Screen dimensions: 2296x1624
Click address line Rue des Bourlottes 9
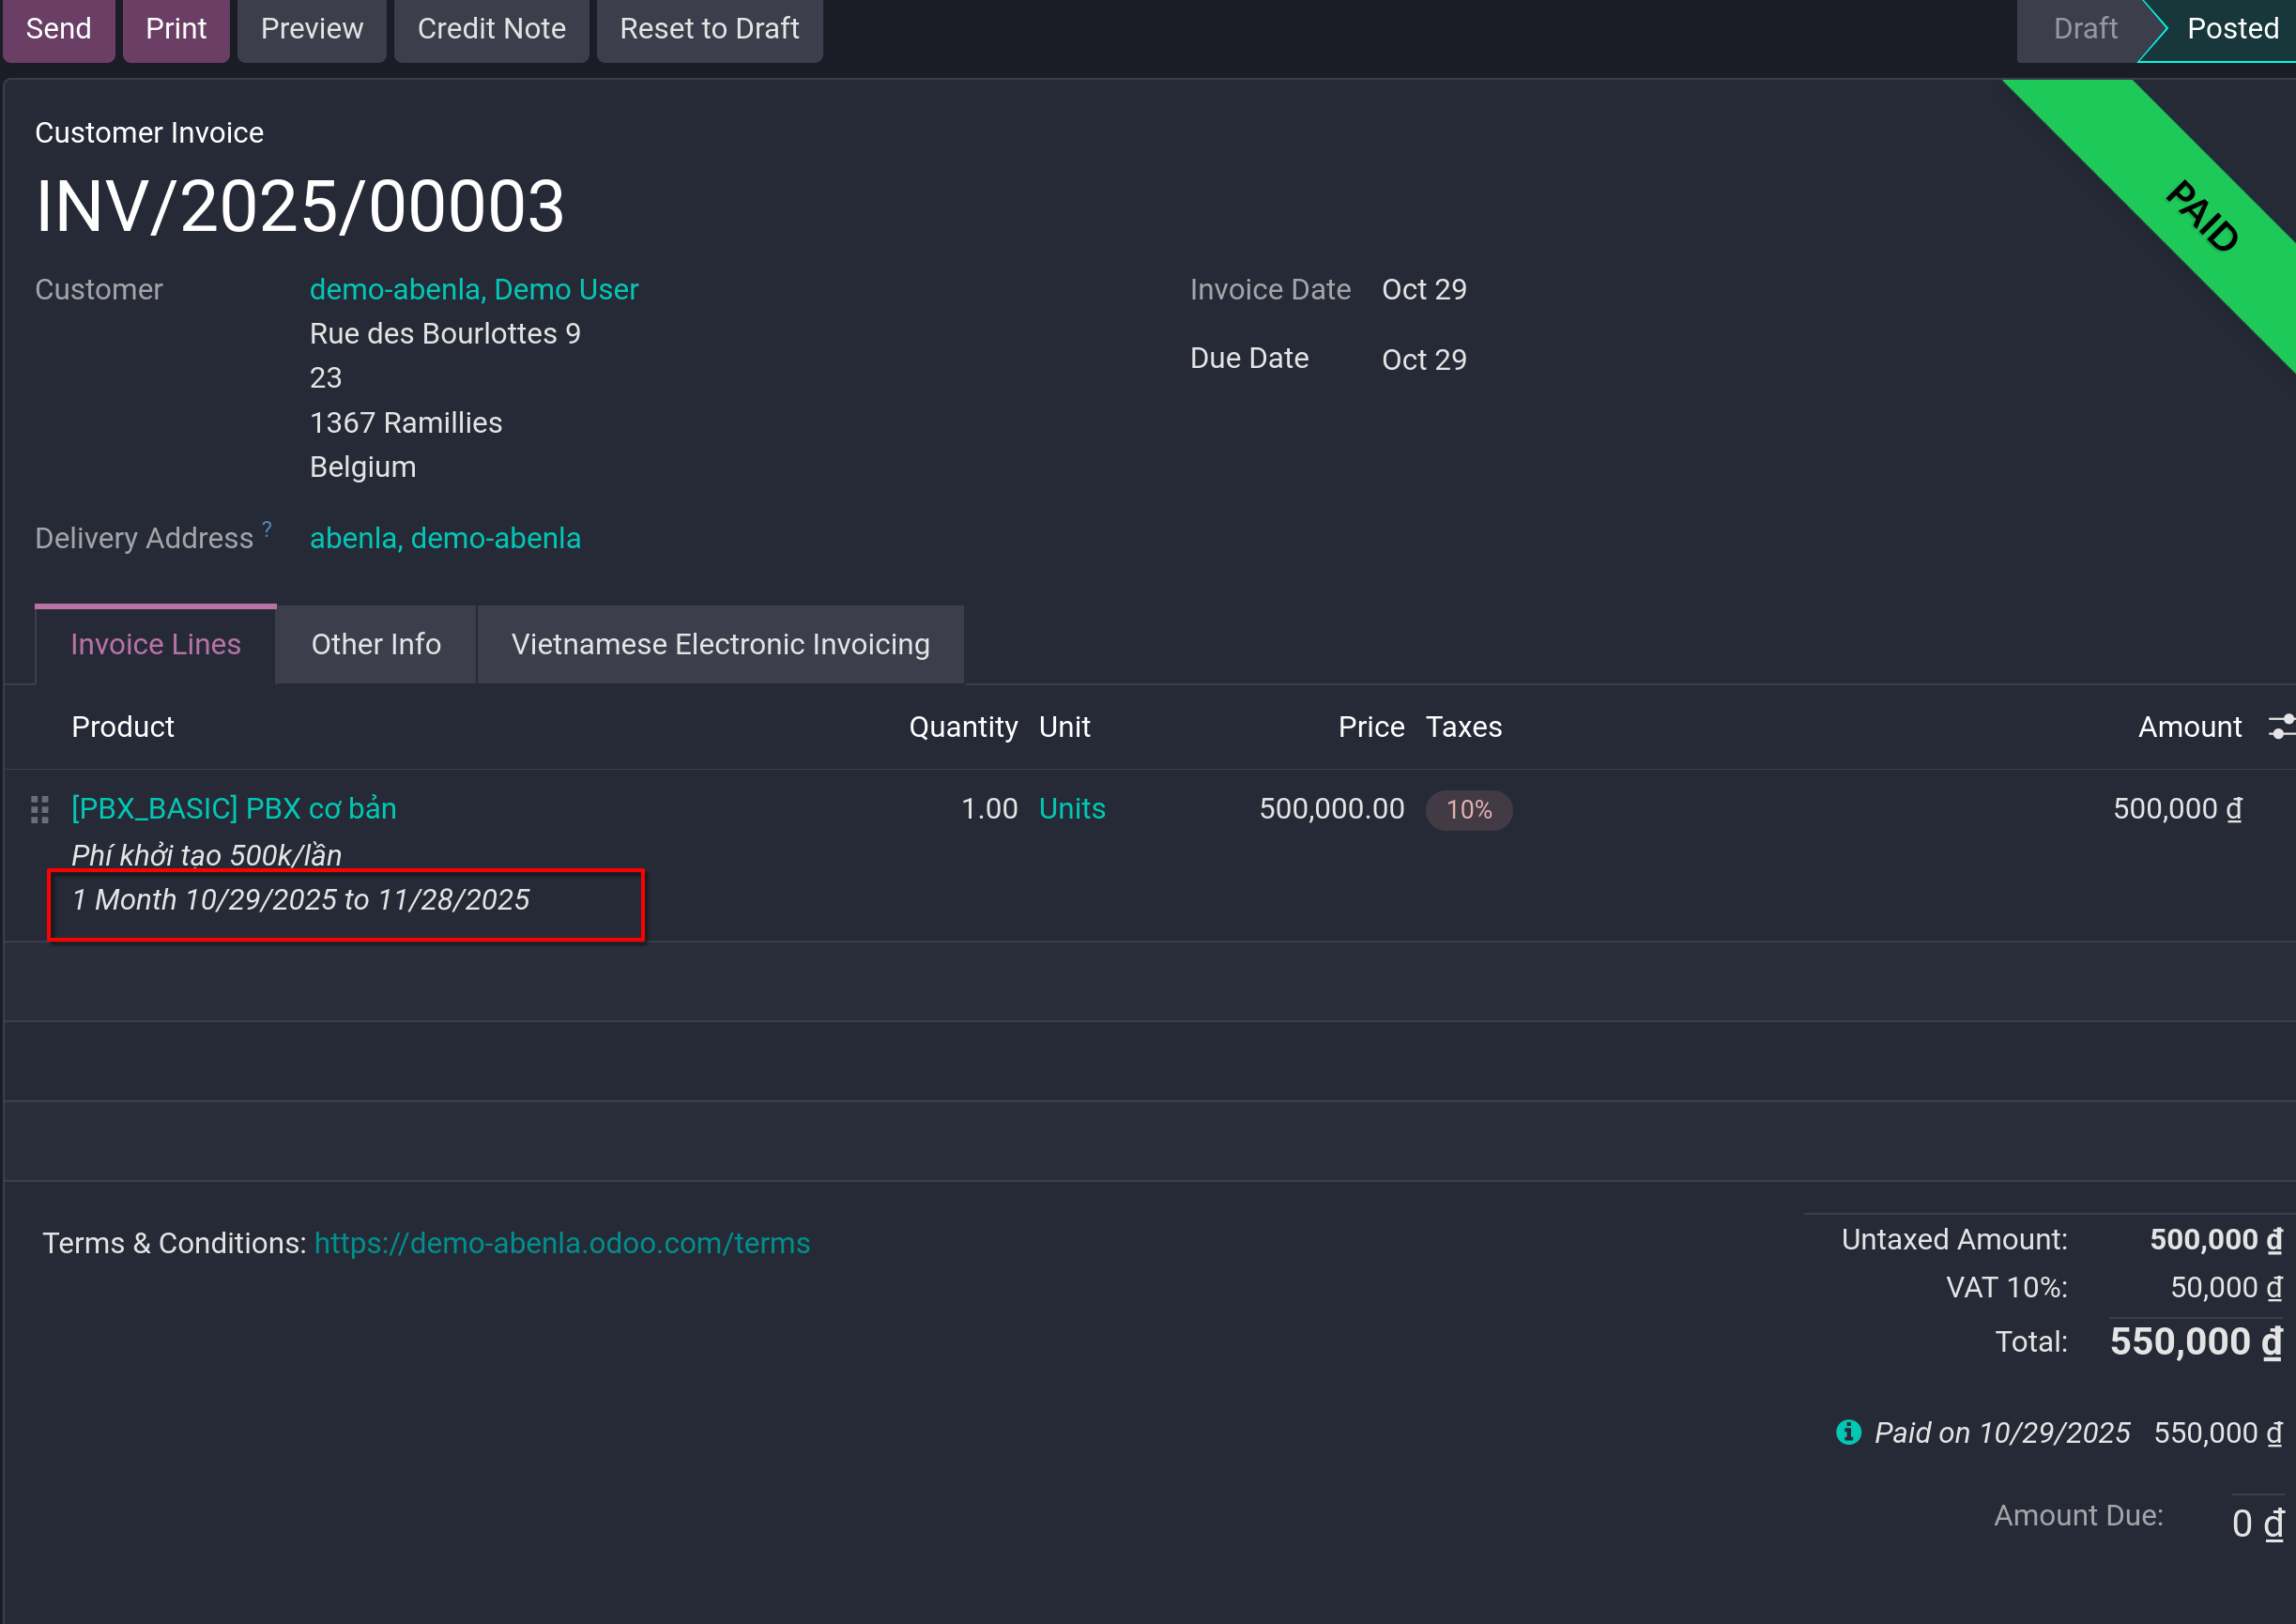[445, 333]
